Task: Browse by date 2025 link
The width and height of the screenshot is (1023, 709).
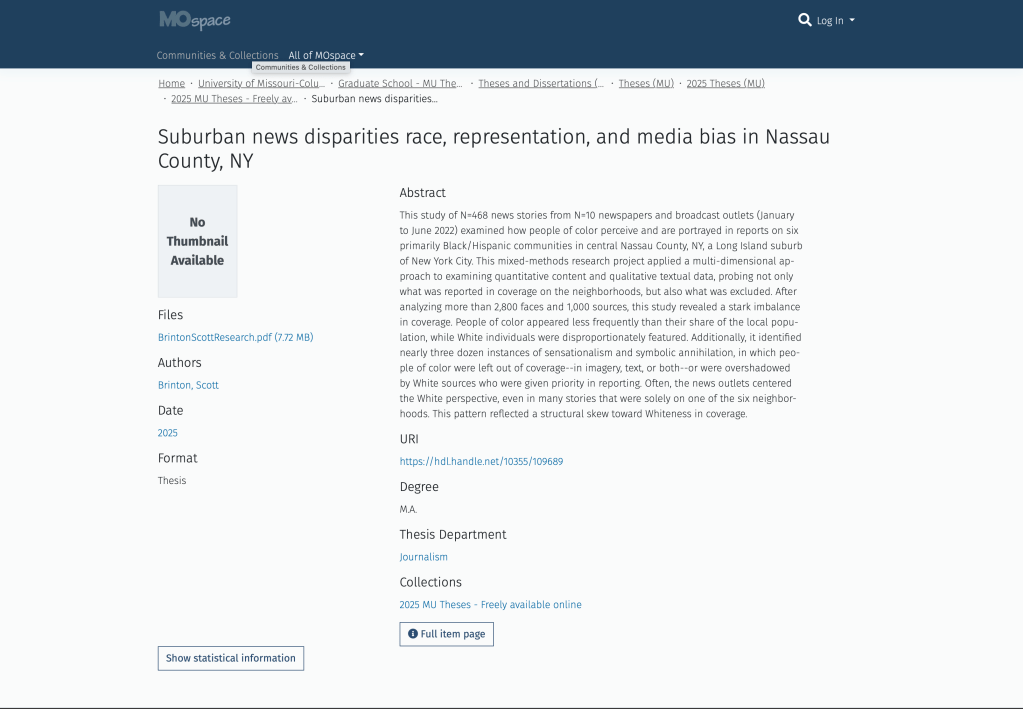Action: coord(167,433)
